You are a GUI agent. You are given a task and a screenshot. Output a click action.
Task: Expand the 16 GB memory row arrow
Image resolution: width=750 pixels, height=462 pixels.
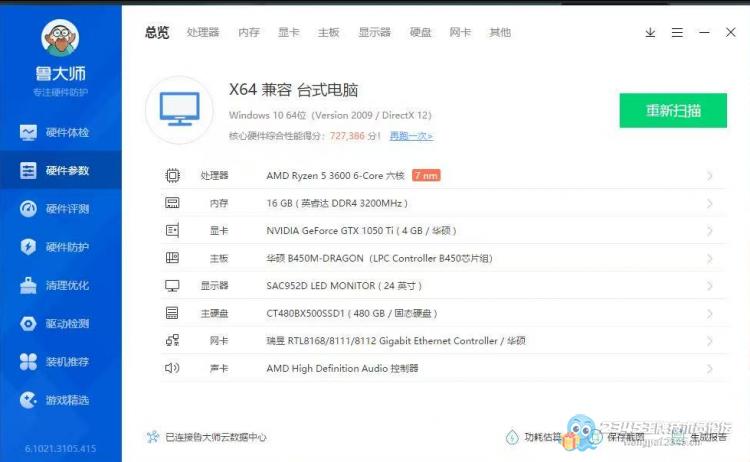709,203
